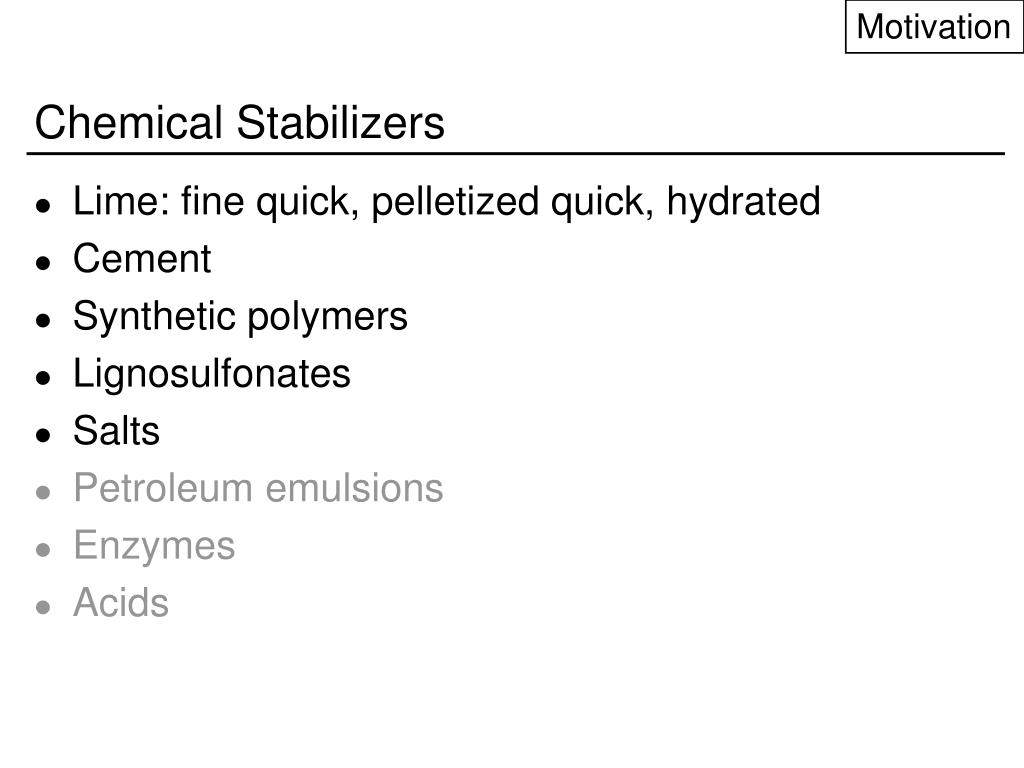Viewport: 1024px width, 768px height.
Task: Click the Salts bullet item
Action: click(116, 431)
